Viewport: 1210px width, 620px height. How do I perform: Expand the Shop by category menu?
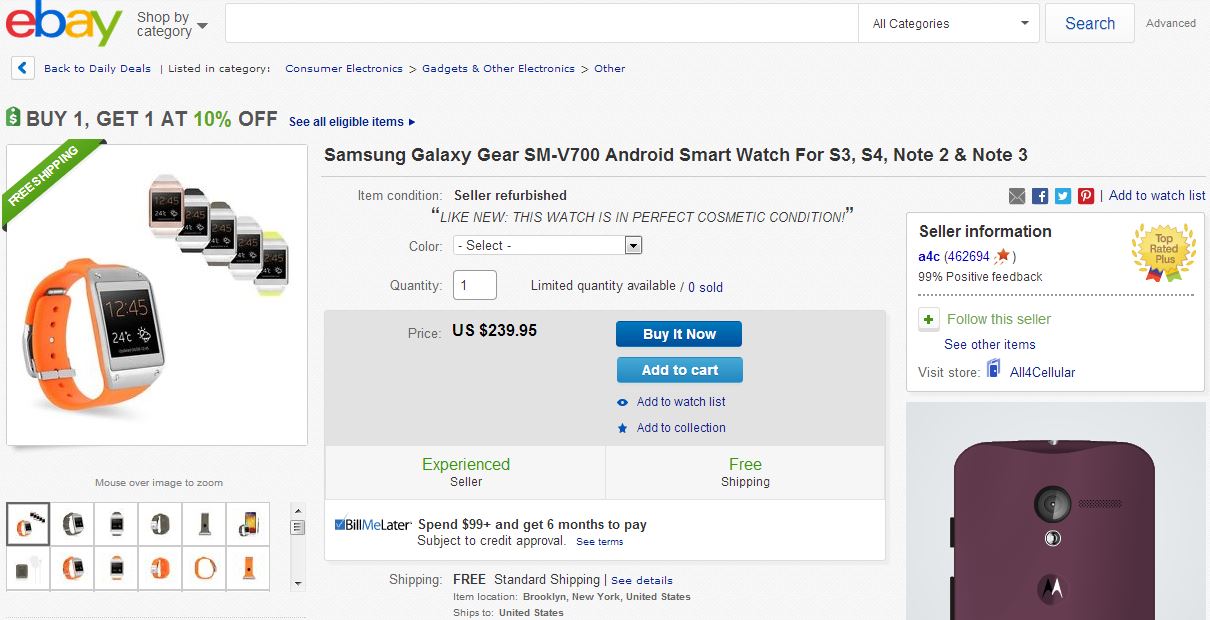point(172,24)
